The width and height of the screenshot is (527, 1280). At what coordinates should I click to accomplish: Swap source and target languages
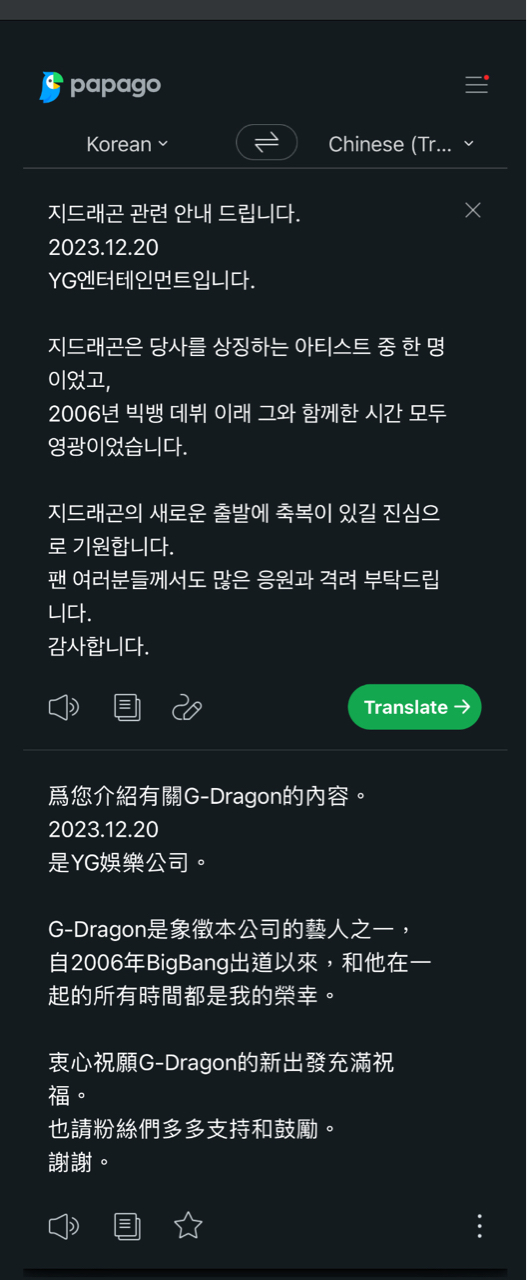click(x=267, y=143)
